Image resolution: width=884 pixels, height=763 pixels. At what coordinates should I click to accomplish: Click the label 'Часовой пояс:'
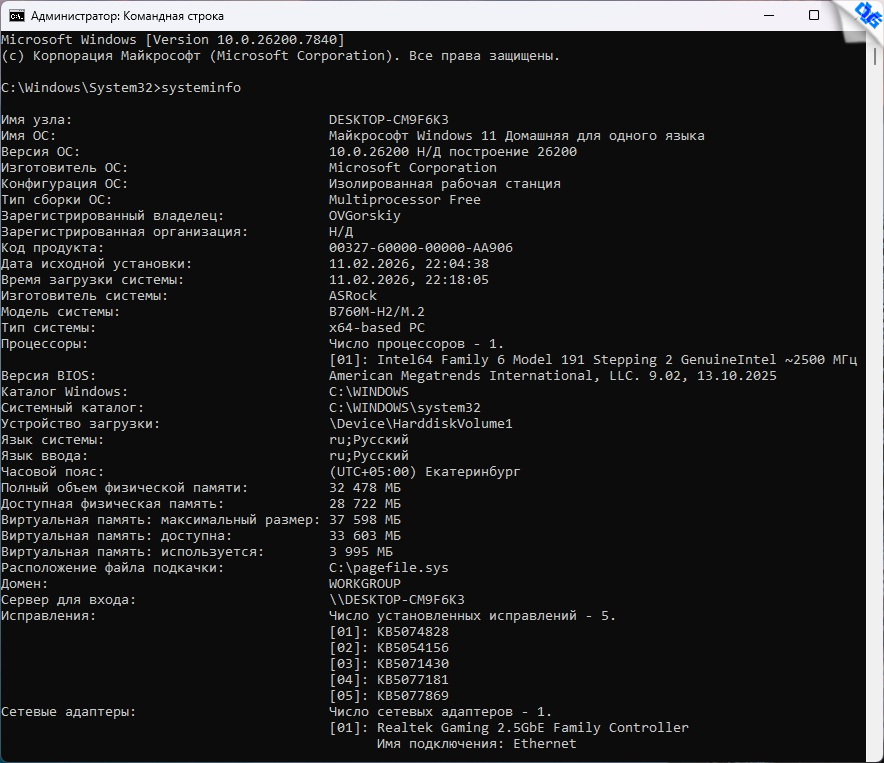pos(52,471)
